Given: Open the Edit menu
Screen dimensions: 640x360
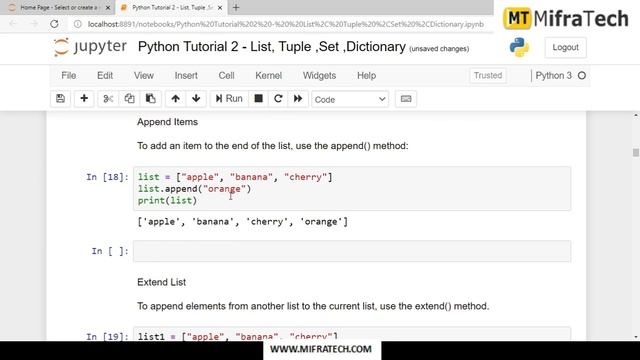Looking at the screenshot, I should 105,76.
